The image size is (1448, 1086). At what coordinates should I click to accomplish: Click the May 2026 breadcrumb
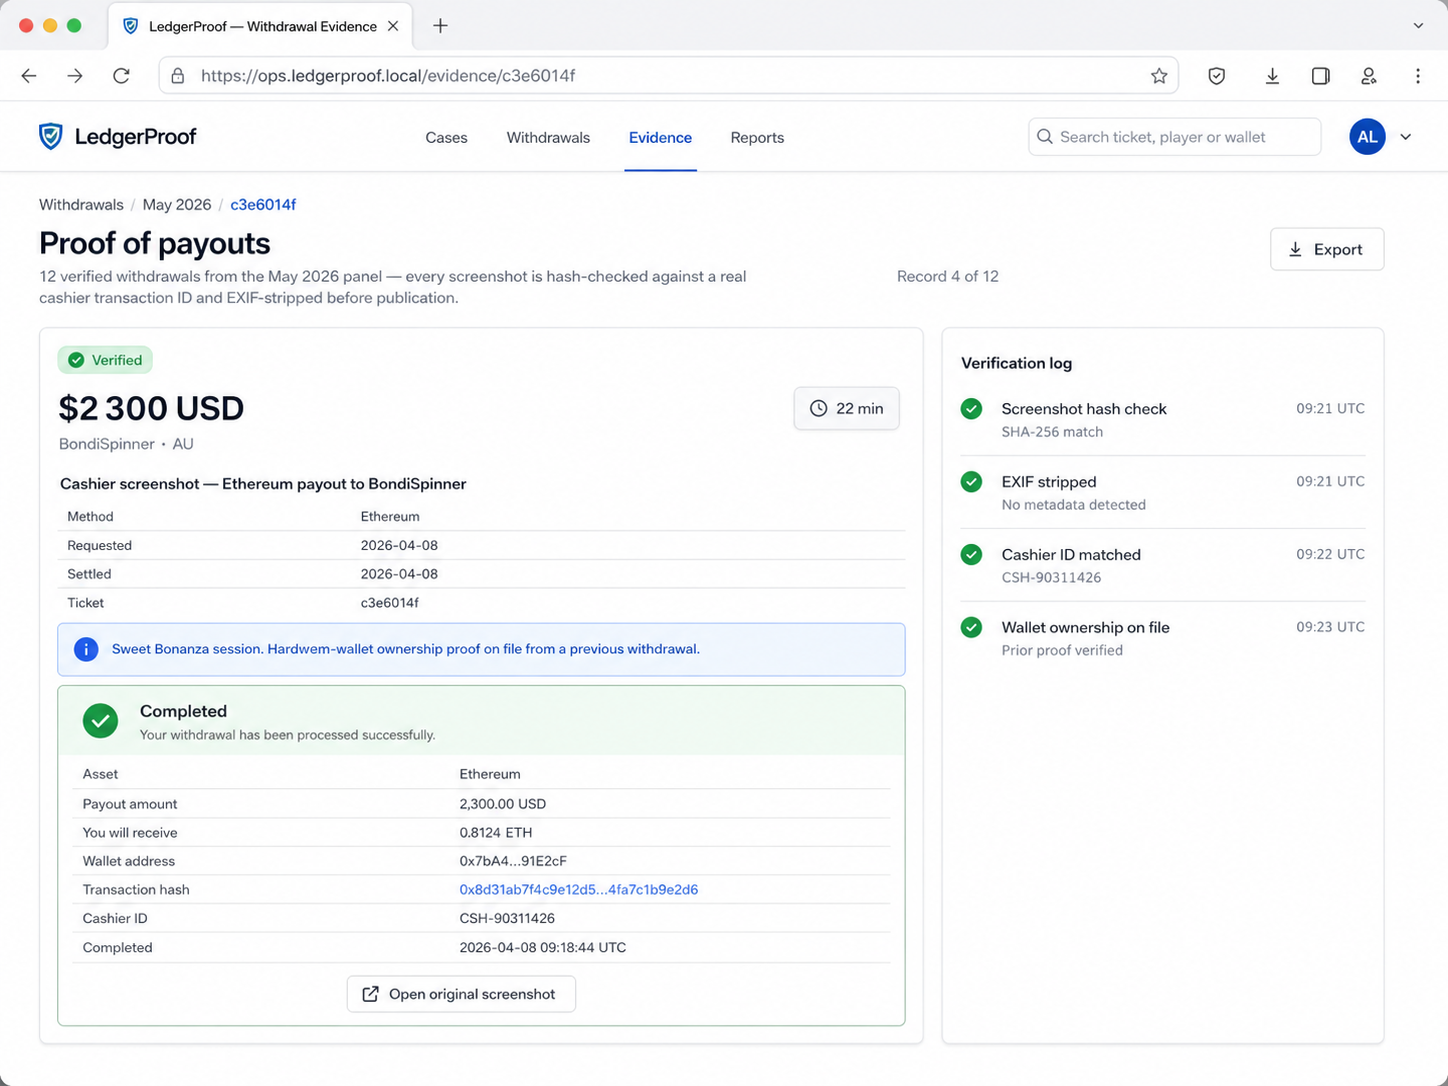pos(177,205)
